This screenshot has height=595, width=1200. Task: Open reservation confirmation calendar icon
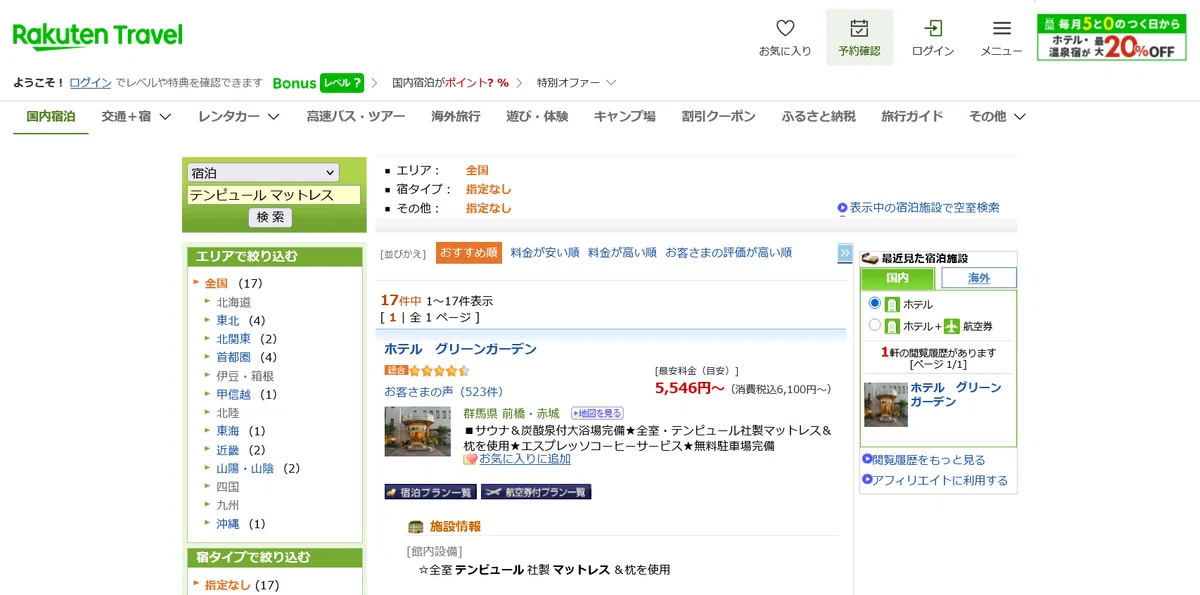(859, 28)
